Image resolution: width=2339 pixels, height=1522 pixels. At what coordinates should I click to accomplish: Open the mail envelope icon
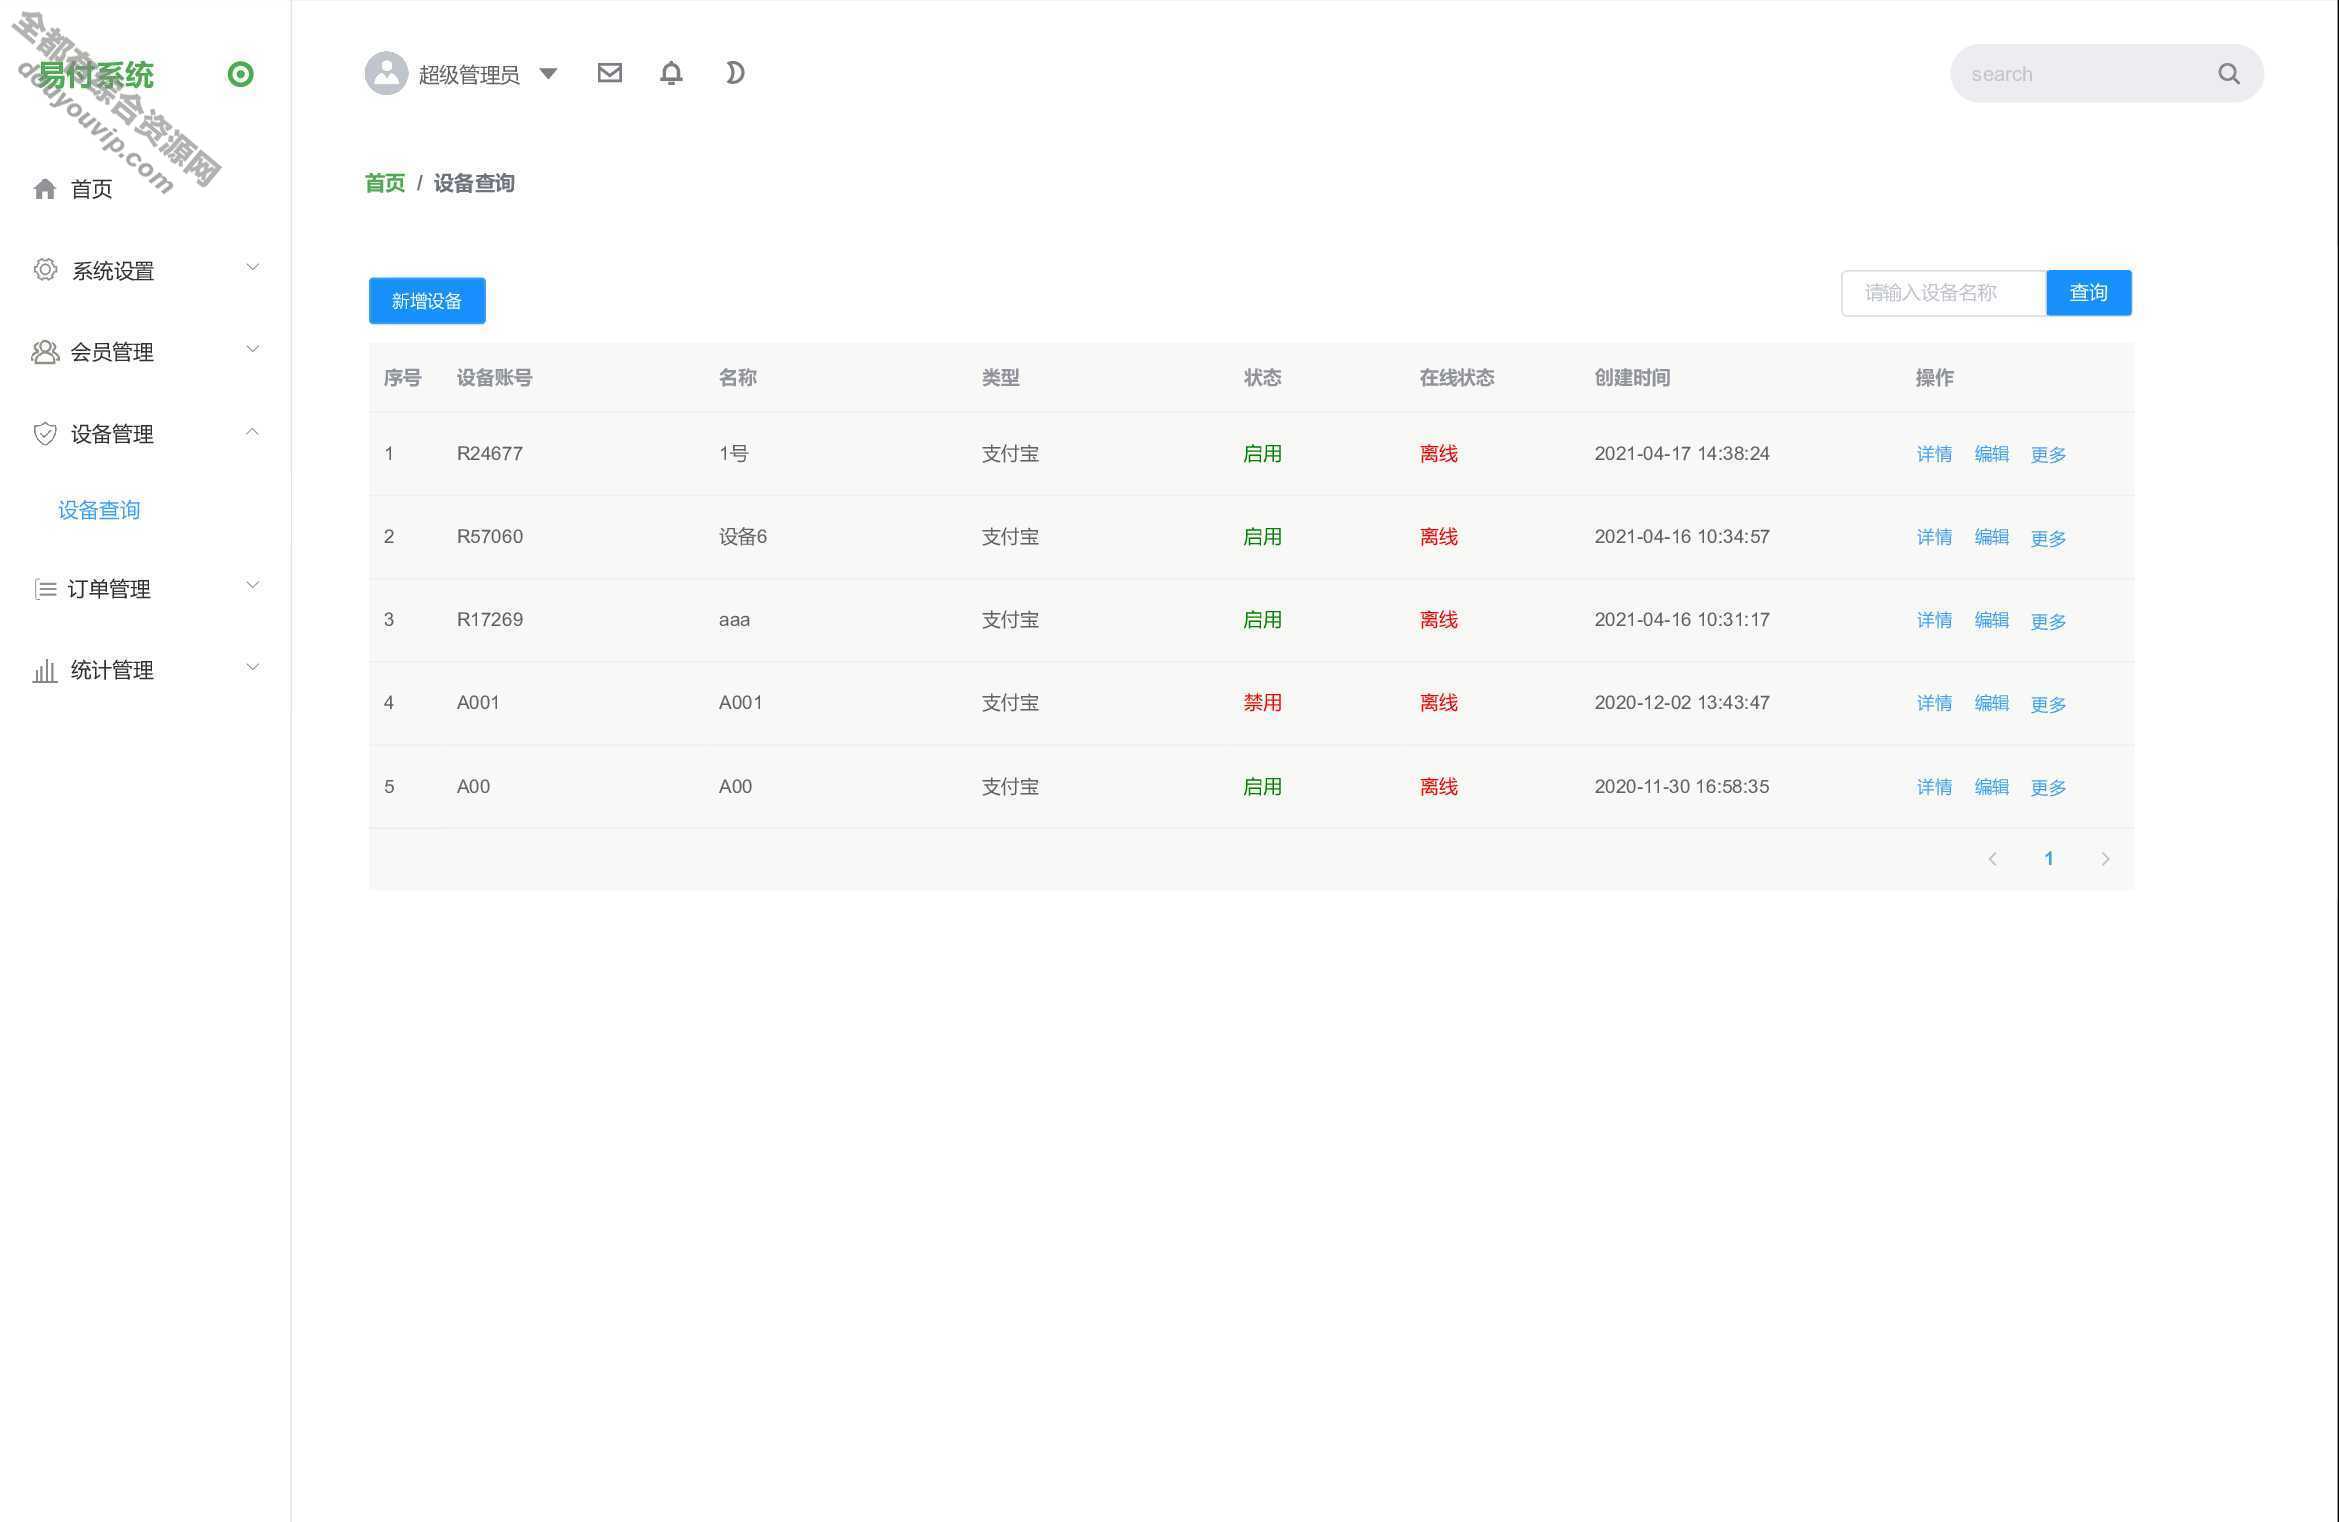click(x=609, y=73)
